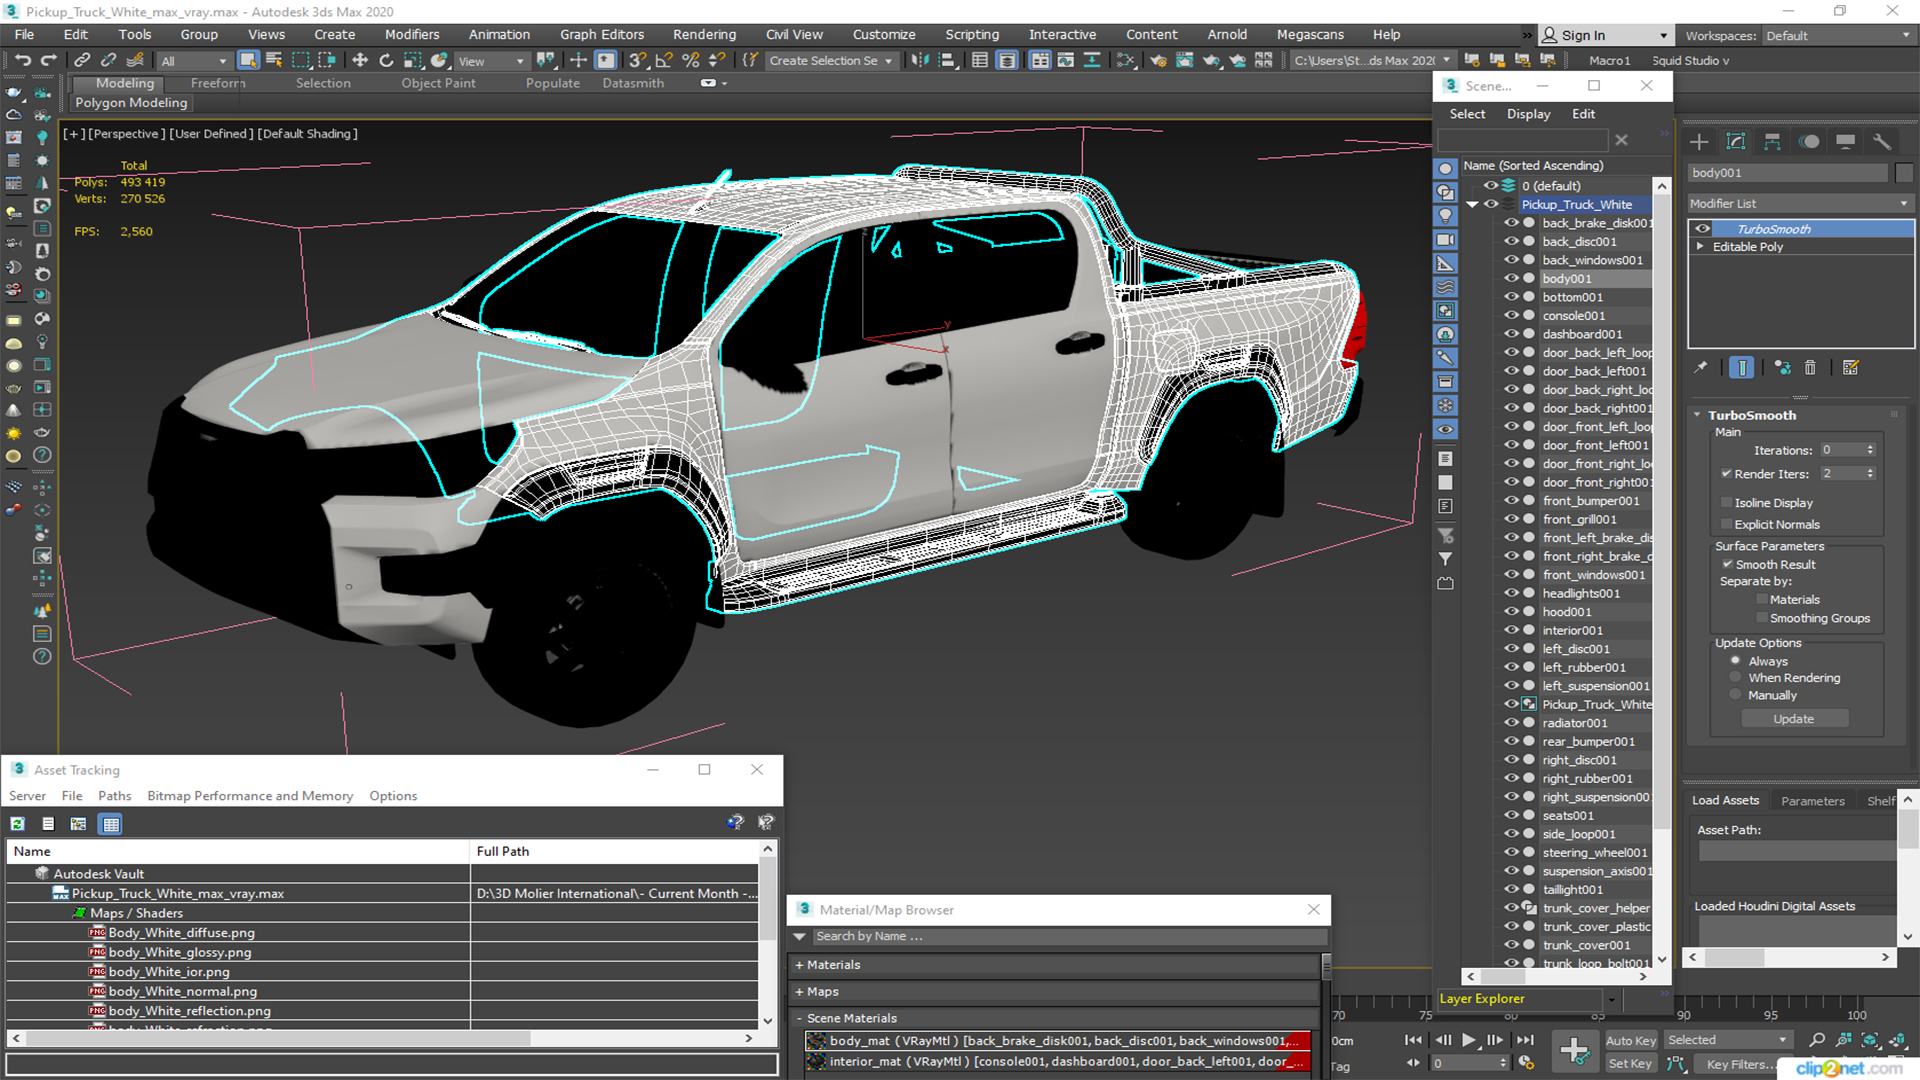Open Paths menu in Asset Tracking
The height and width of the screenshot is (1080, 1920).
114,796
